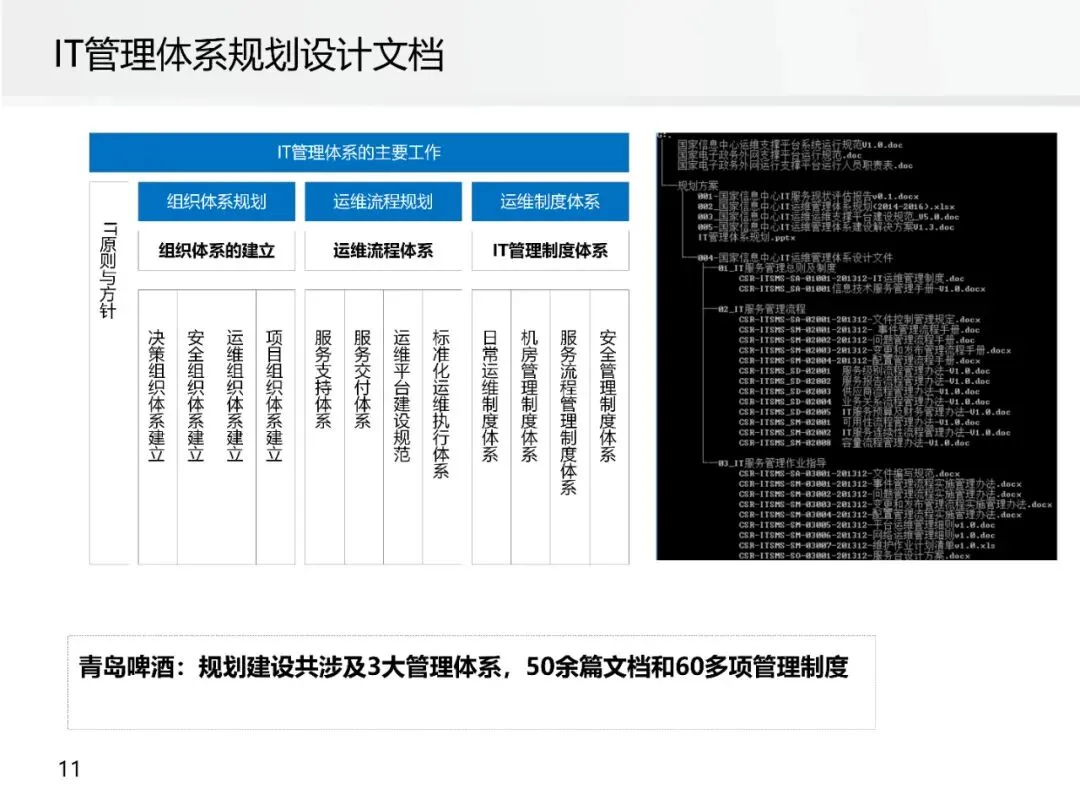Select the heading "运维流程体系"
The height and width of the screenshot is (810, 1080).
click(x=383, y=251)
